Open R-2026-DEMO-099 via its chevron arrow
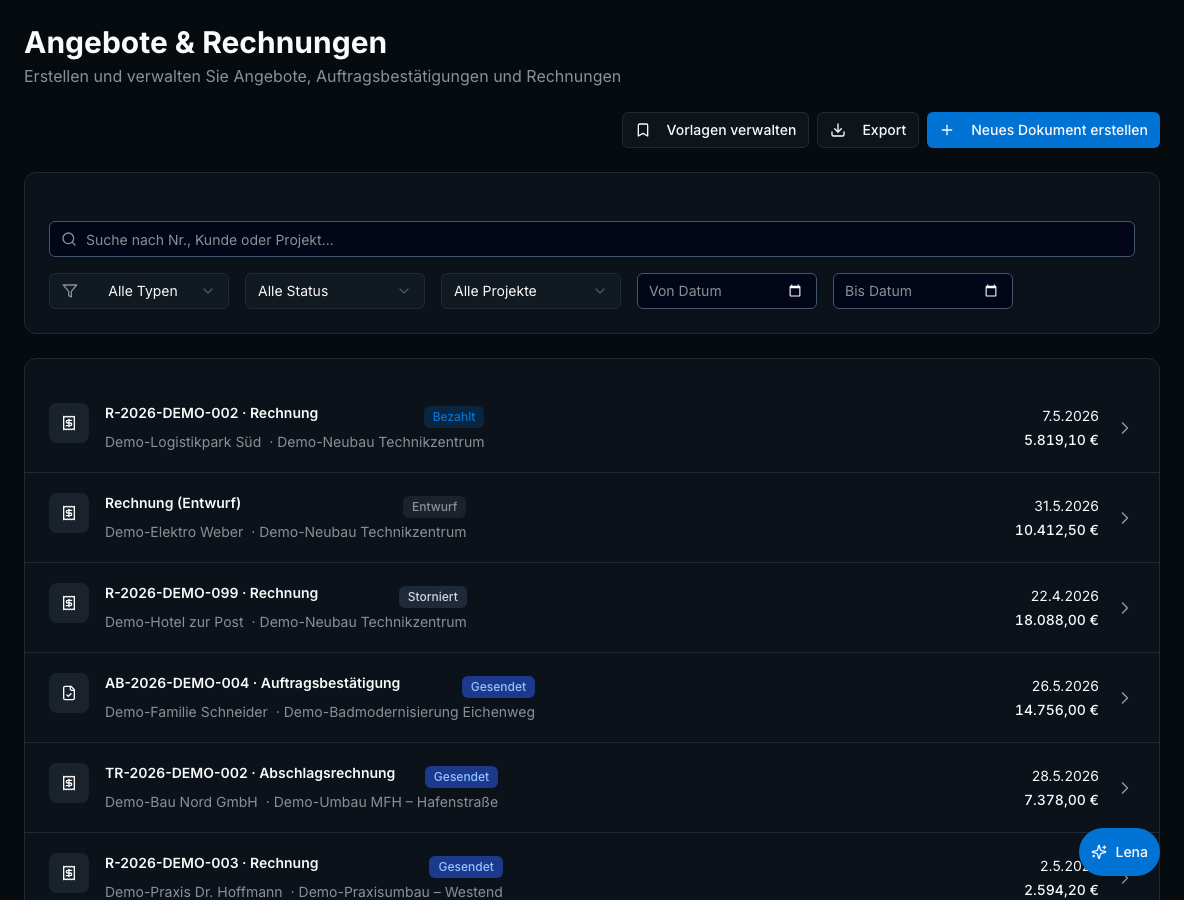Viewport: 1184px width, 900px height. [1124, 608]
